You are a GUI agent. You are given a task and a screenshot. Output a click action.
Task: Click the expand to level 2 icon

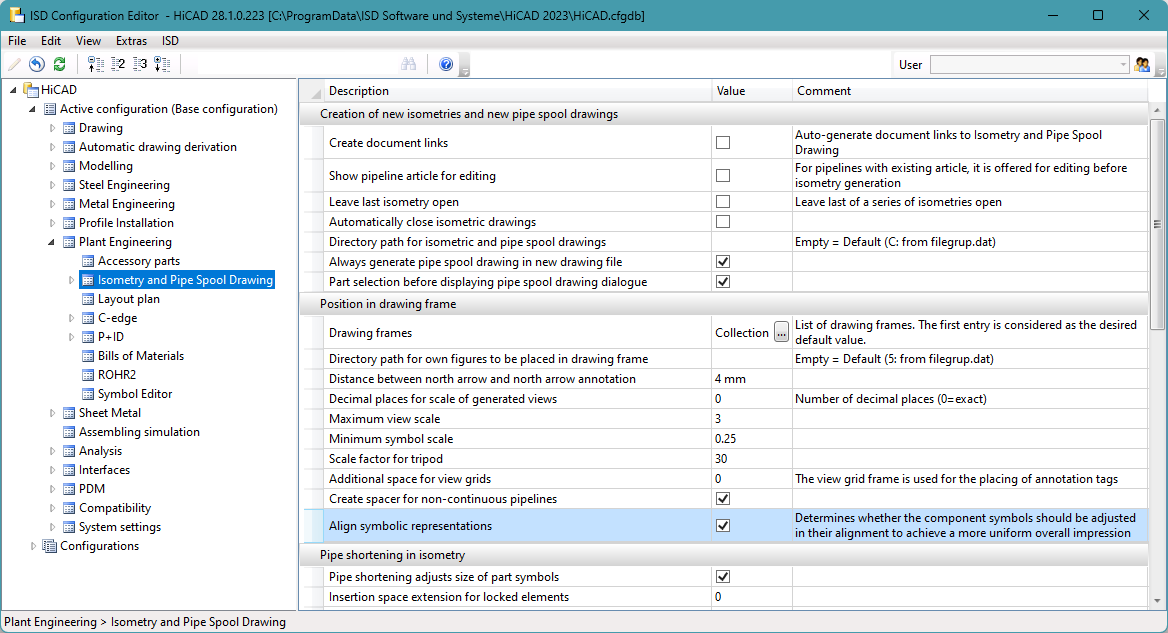(118, 65)
